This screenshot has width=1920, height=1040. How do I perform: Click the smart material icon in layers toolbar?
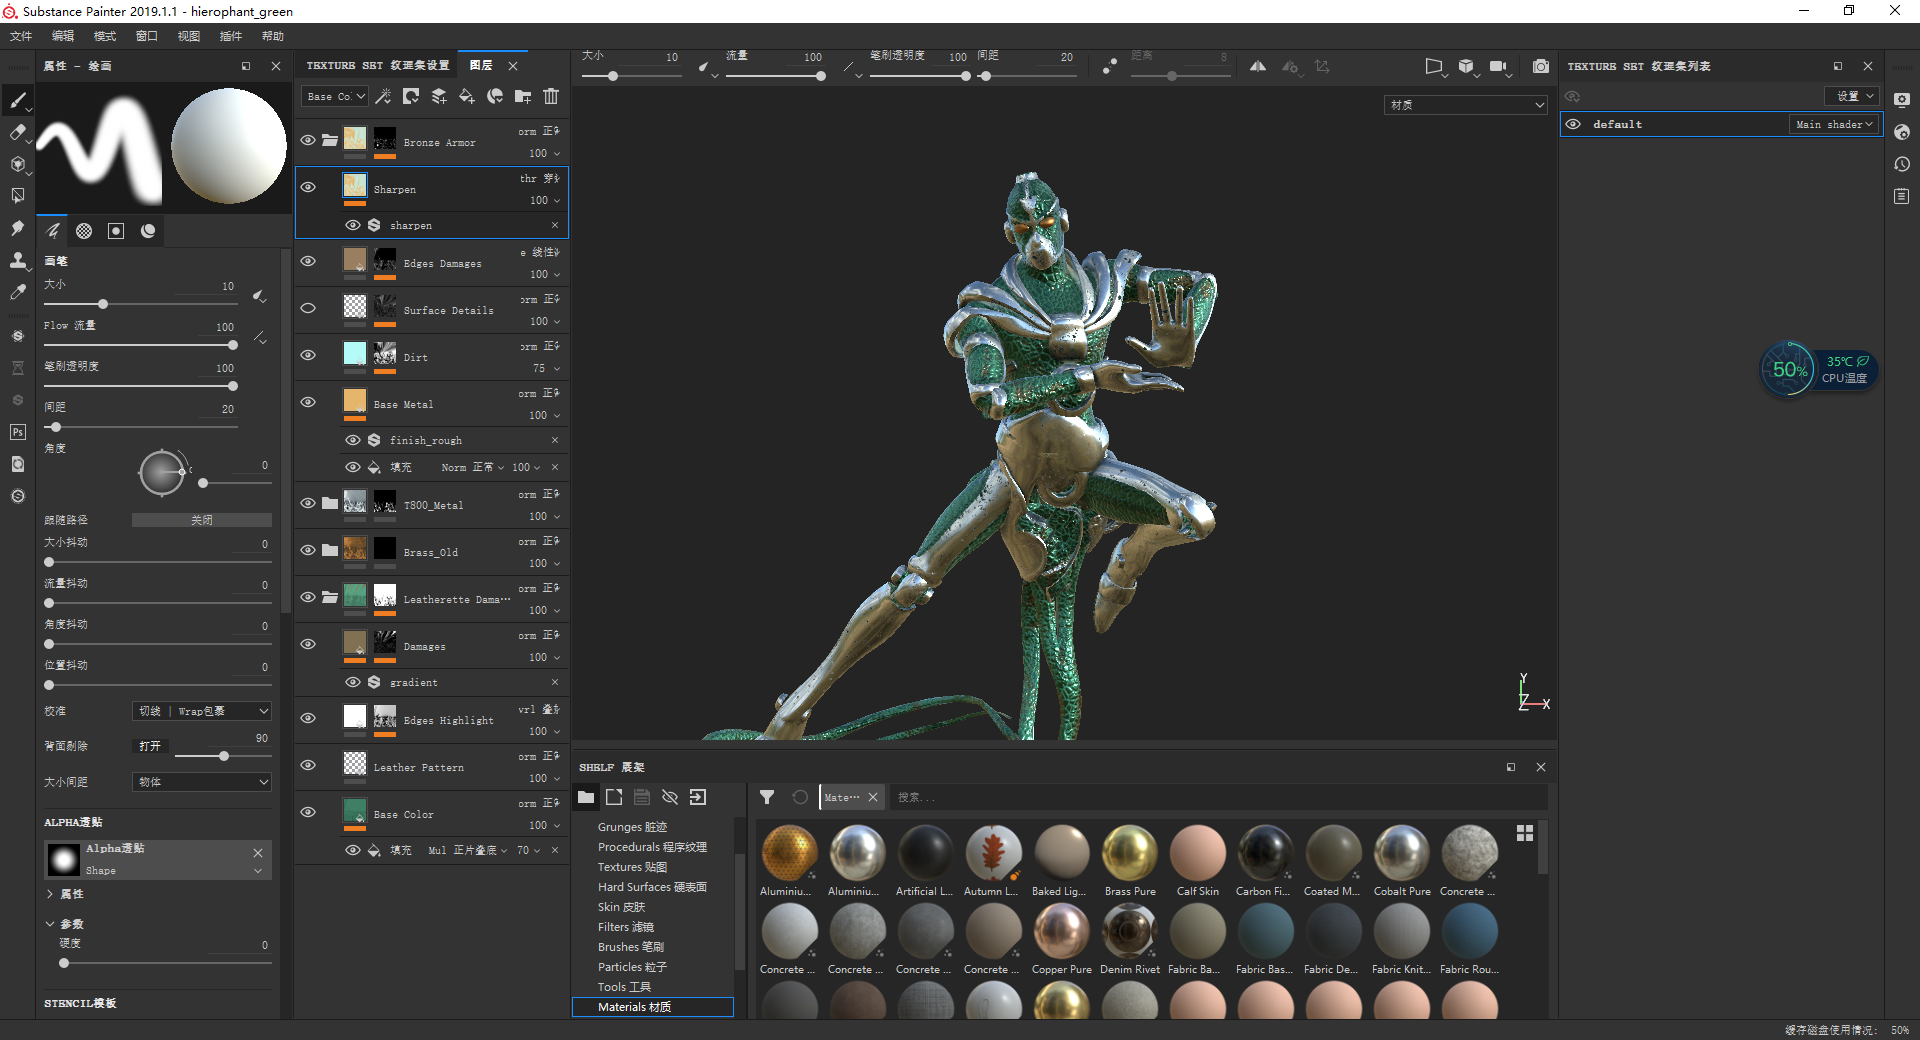495,96
